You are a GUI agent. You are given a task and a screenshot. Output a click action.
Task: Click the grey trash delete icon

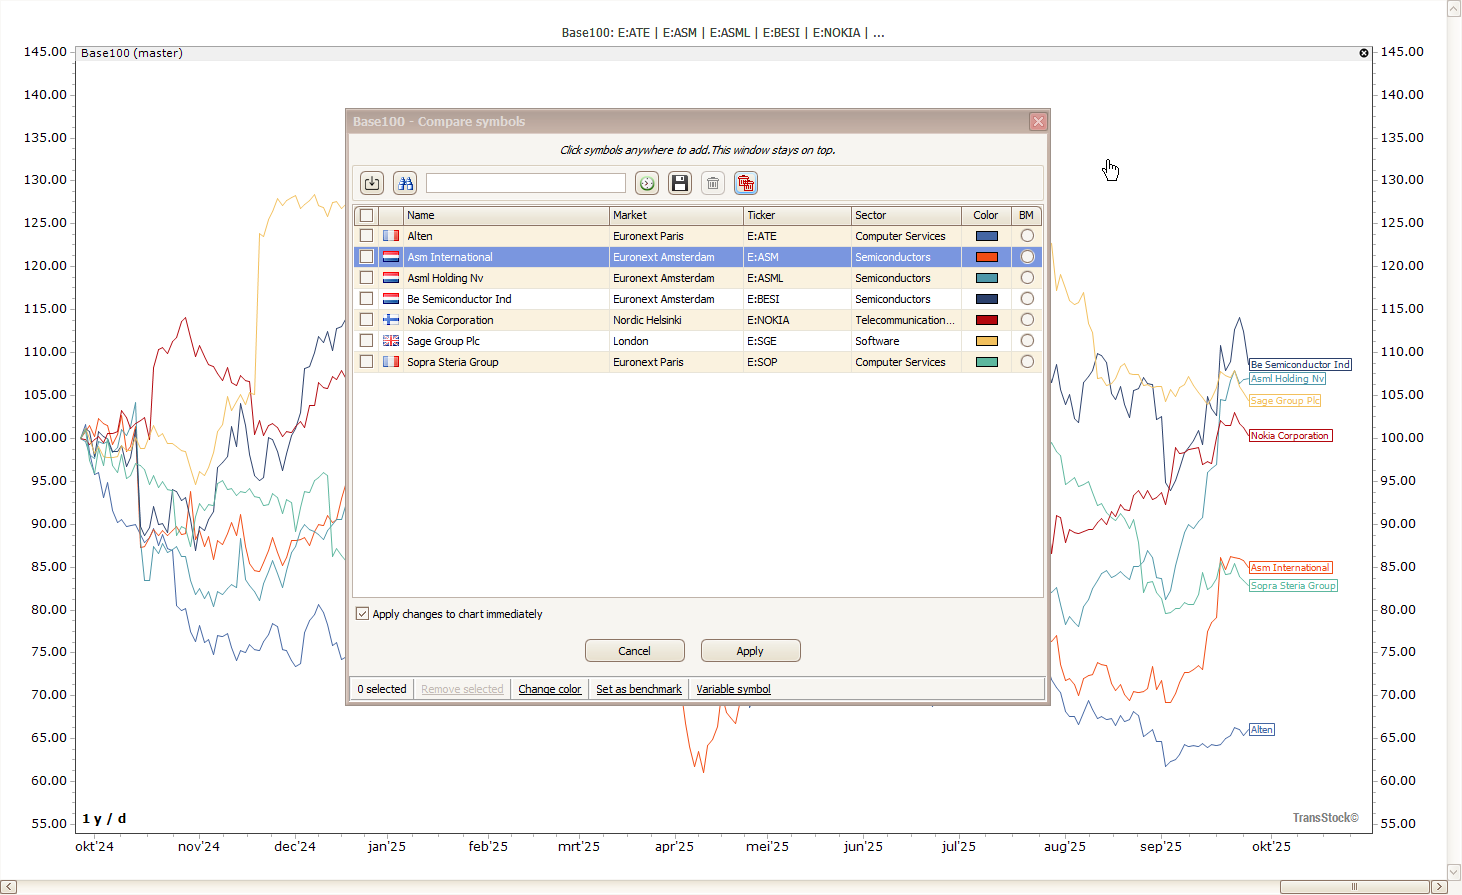[713, 183]
